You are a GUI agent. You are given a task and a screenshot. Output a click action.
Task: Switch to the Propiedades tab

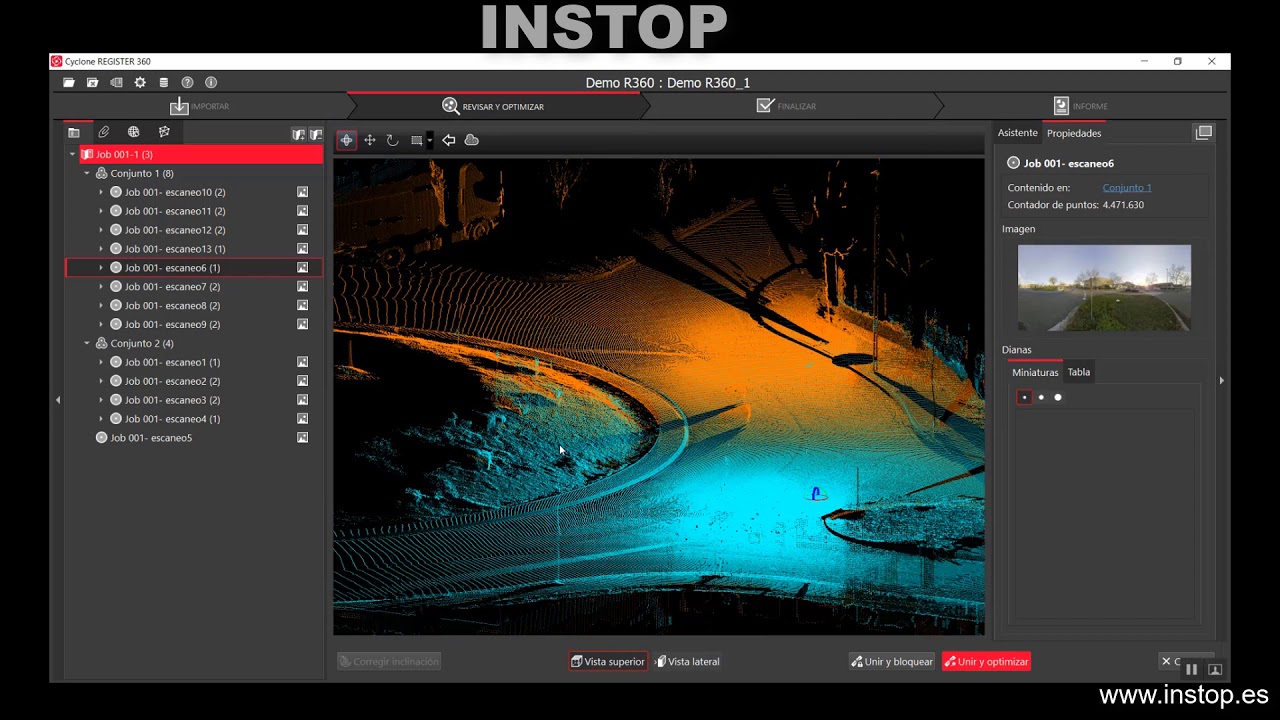click(x=1074, y=133)
